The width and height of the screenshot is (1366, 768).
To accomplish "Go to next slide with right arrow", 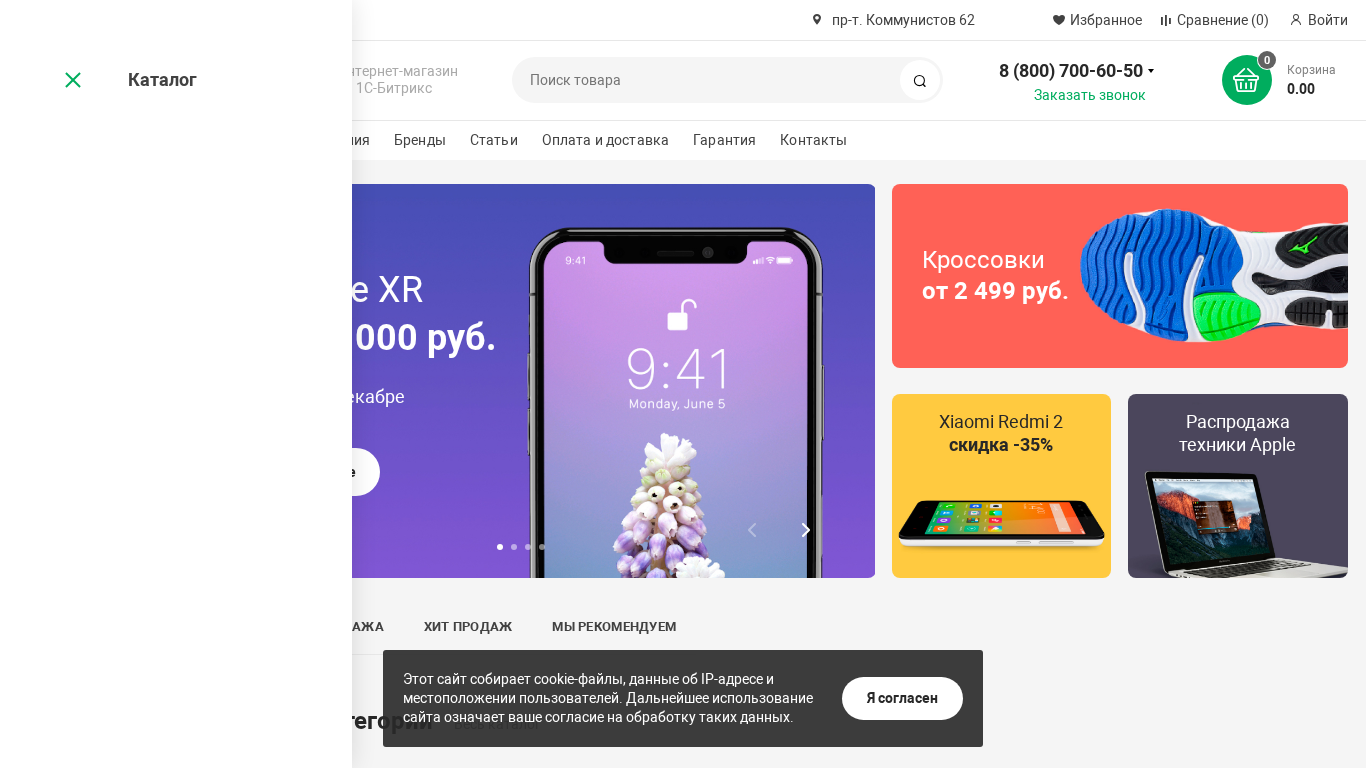I will point(805,530).
